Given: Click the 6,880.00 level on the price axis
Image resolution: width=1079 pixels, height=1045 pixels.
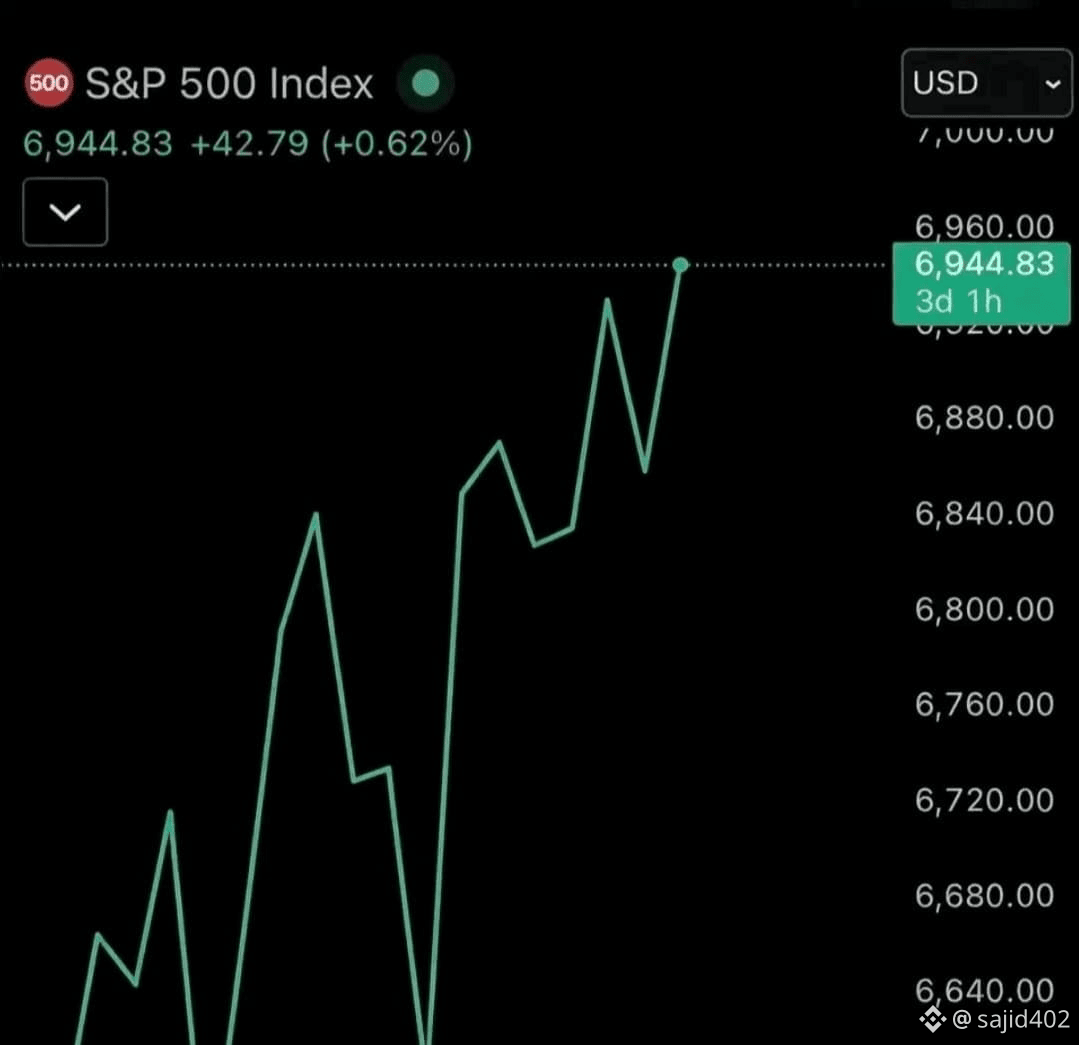Looking at the screenshot, I should click(983, 418).
